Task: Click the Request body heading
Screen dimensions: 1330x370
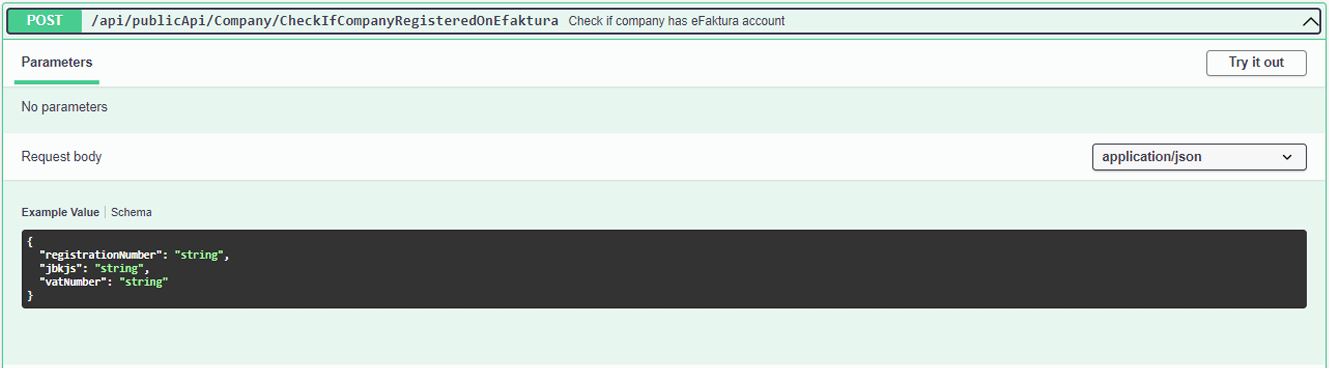Action: (61, 157)
